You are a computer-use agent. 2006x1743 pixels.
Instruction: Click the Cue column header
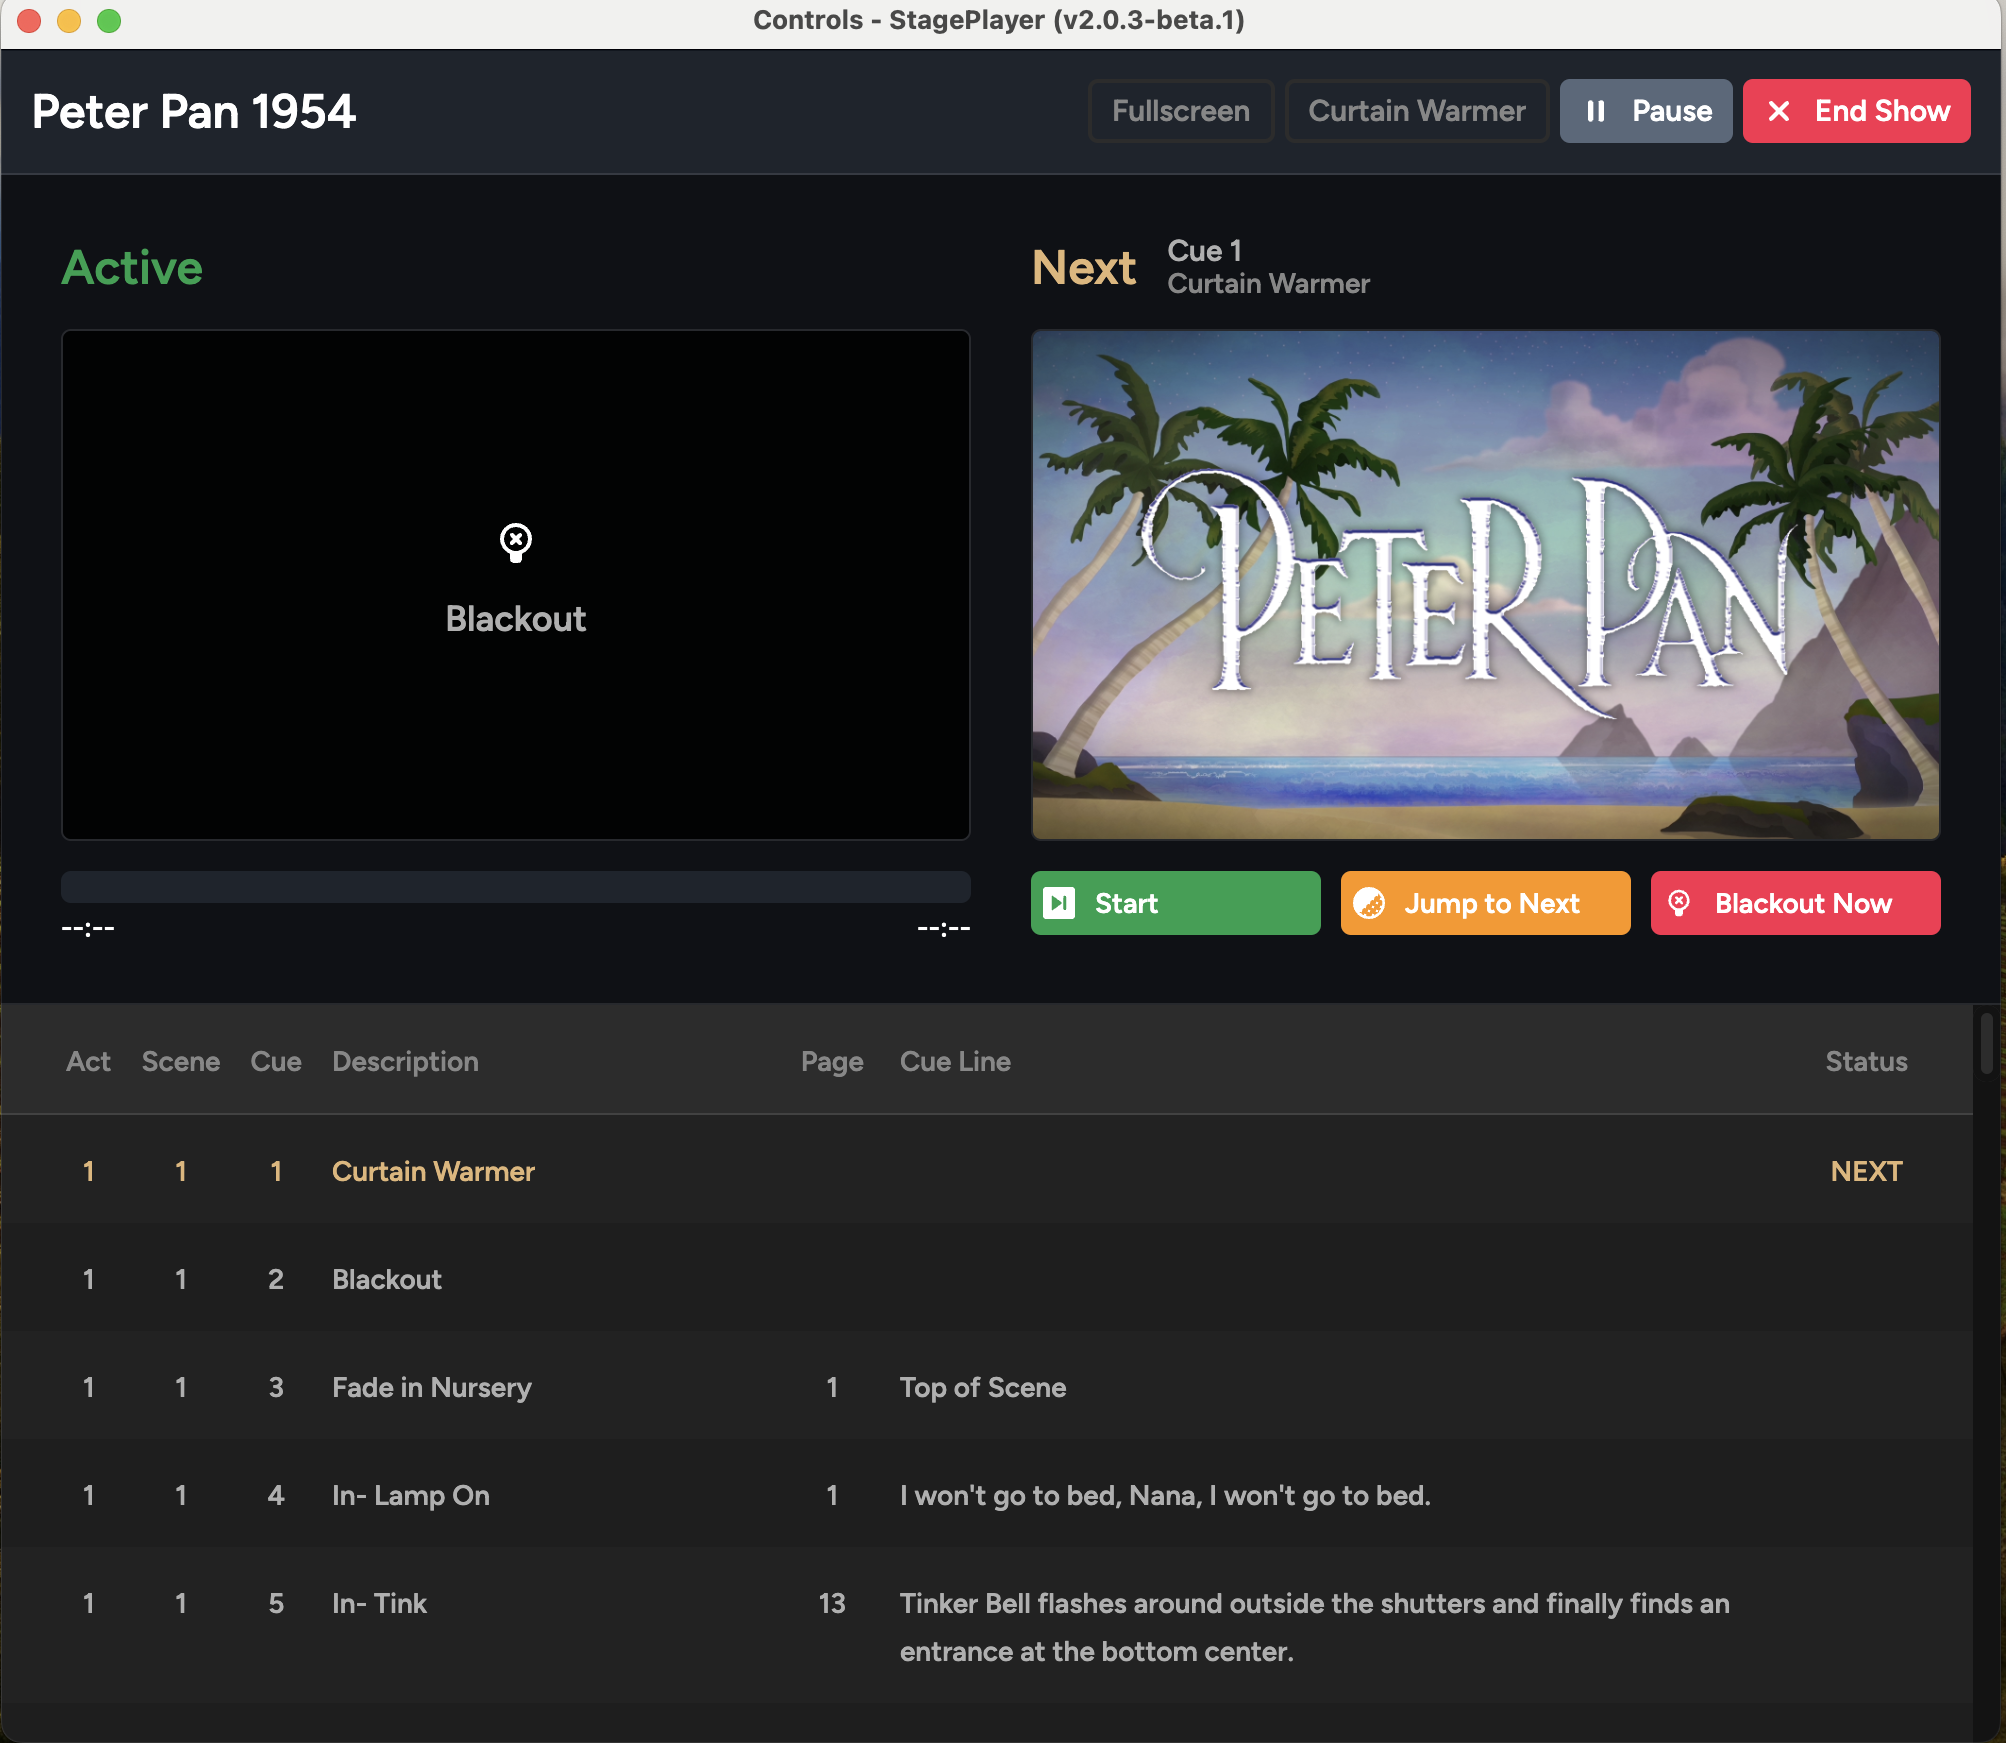tap(276, 1061)
